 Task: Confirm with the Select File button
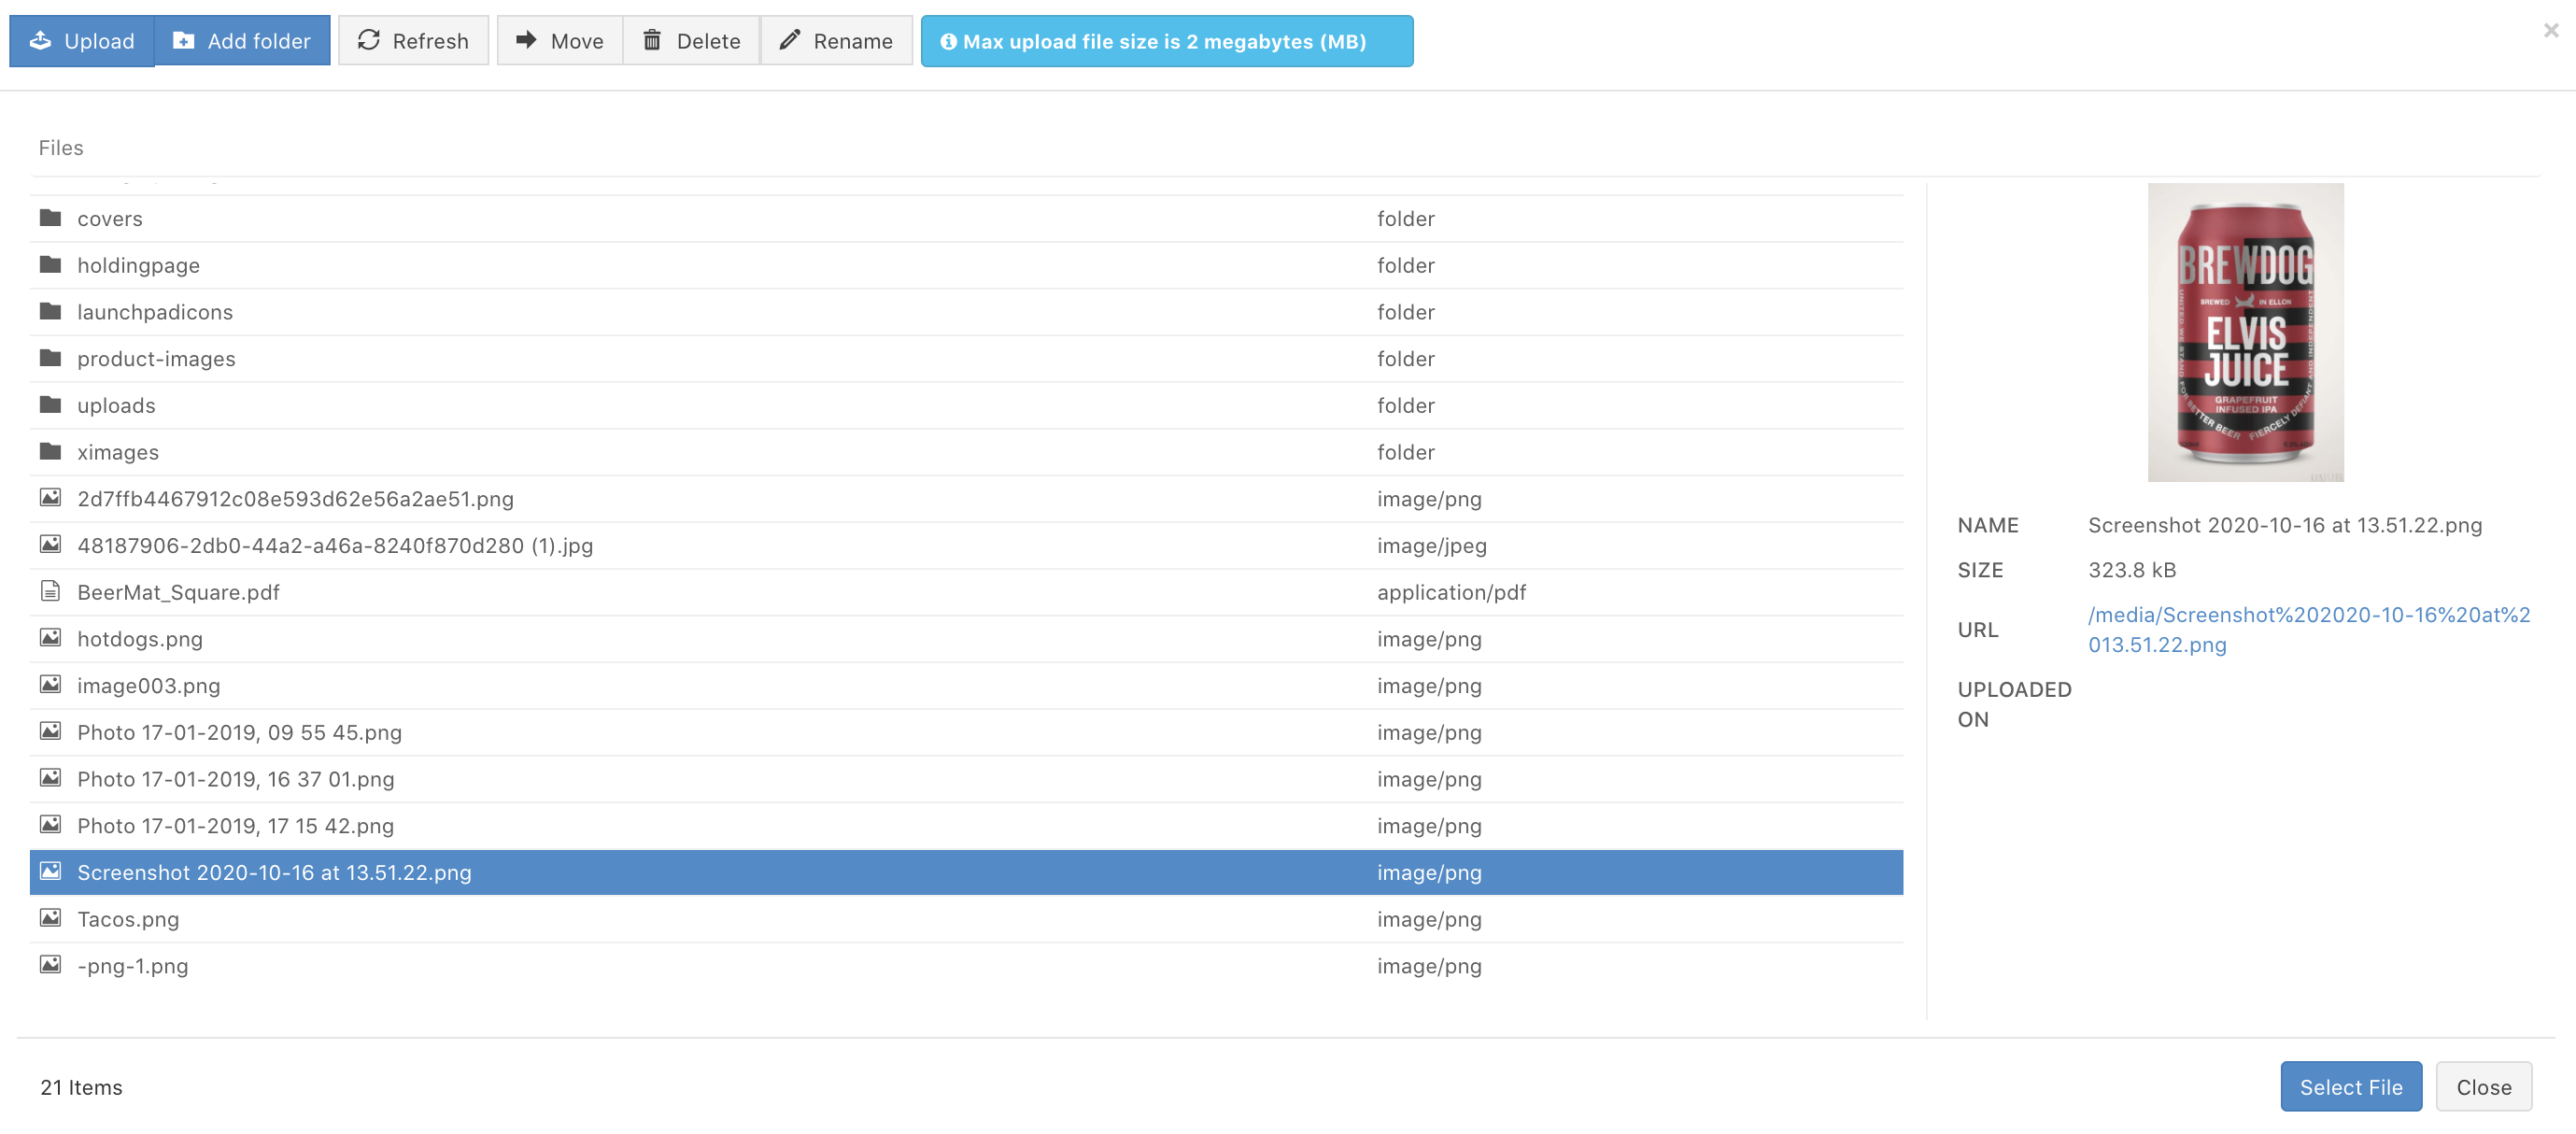click(2350, 1087)
